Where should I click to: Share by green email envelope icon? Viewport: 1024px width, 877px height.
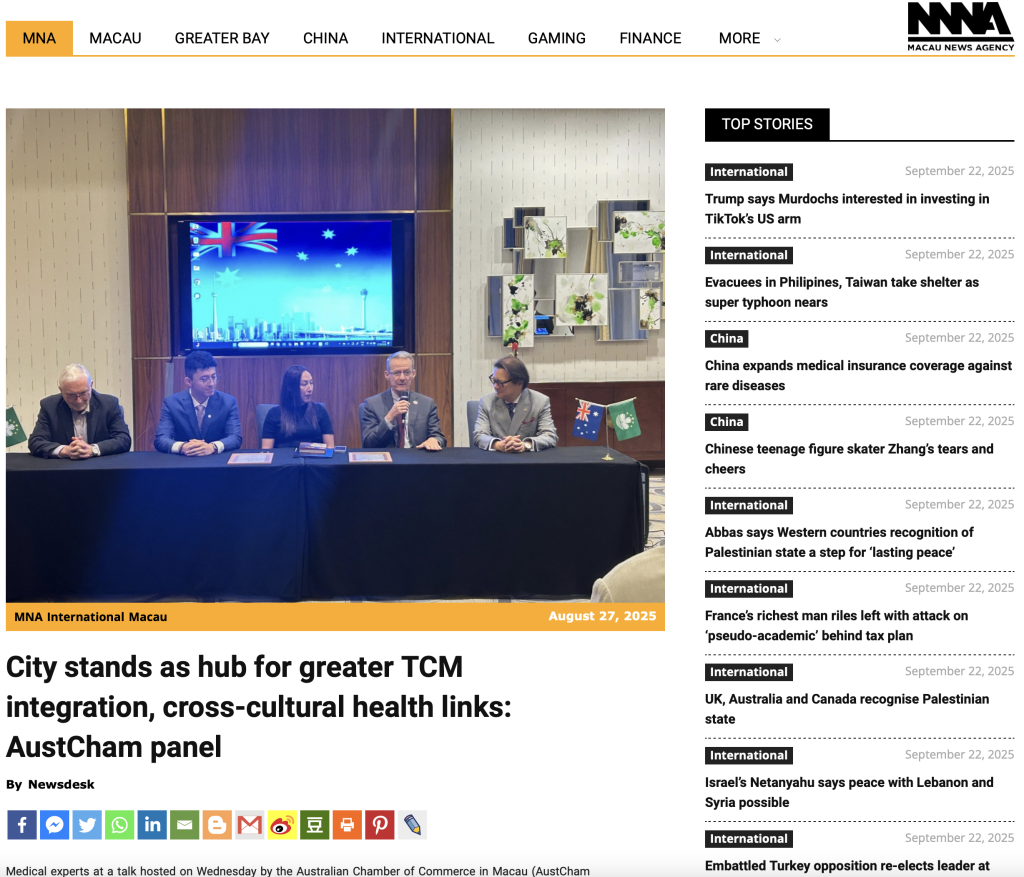click(x=185, y=825)
